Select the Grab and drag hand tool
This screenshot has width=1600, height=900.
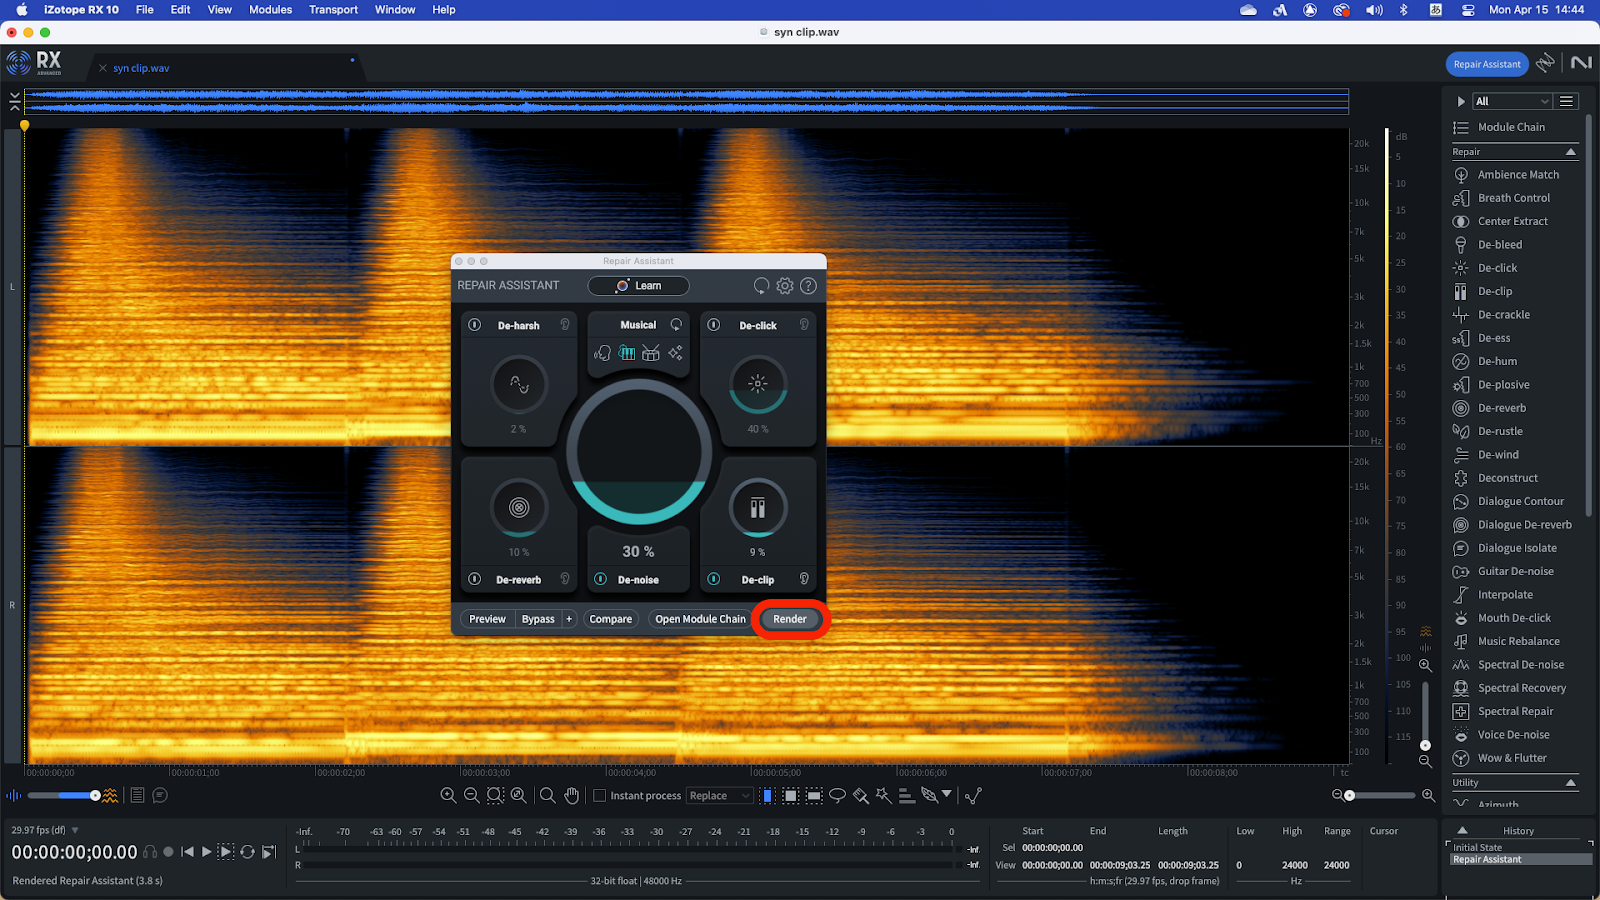(572, 795)
